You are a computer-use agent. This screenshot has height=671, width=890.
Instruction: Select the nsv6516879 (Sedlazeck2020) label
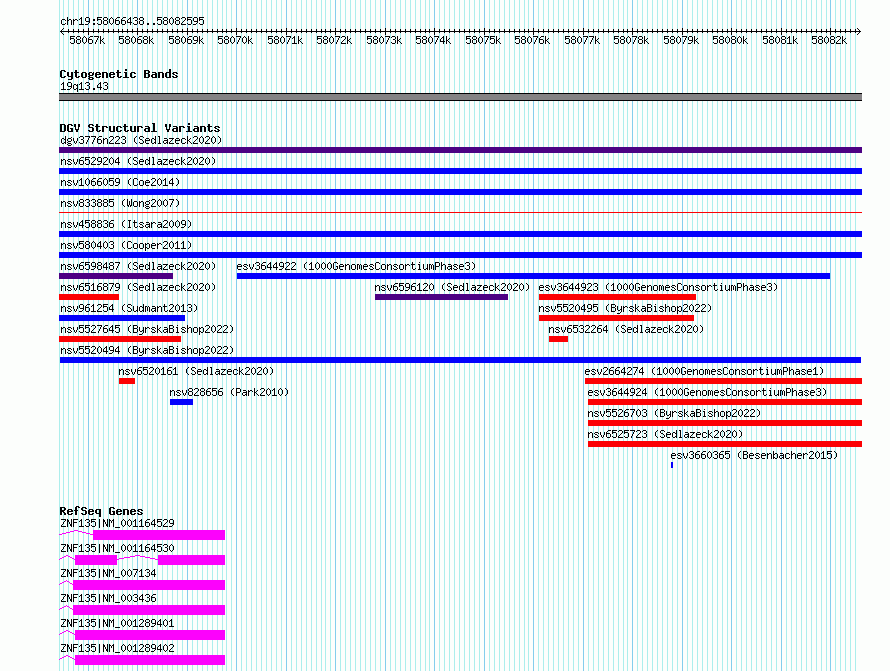[138, 287]
